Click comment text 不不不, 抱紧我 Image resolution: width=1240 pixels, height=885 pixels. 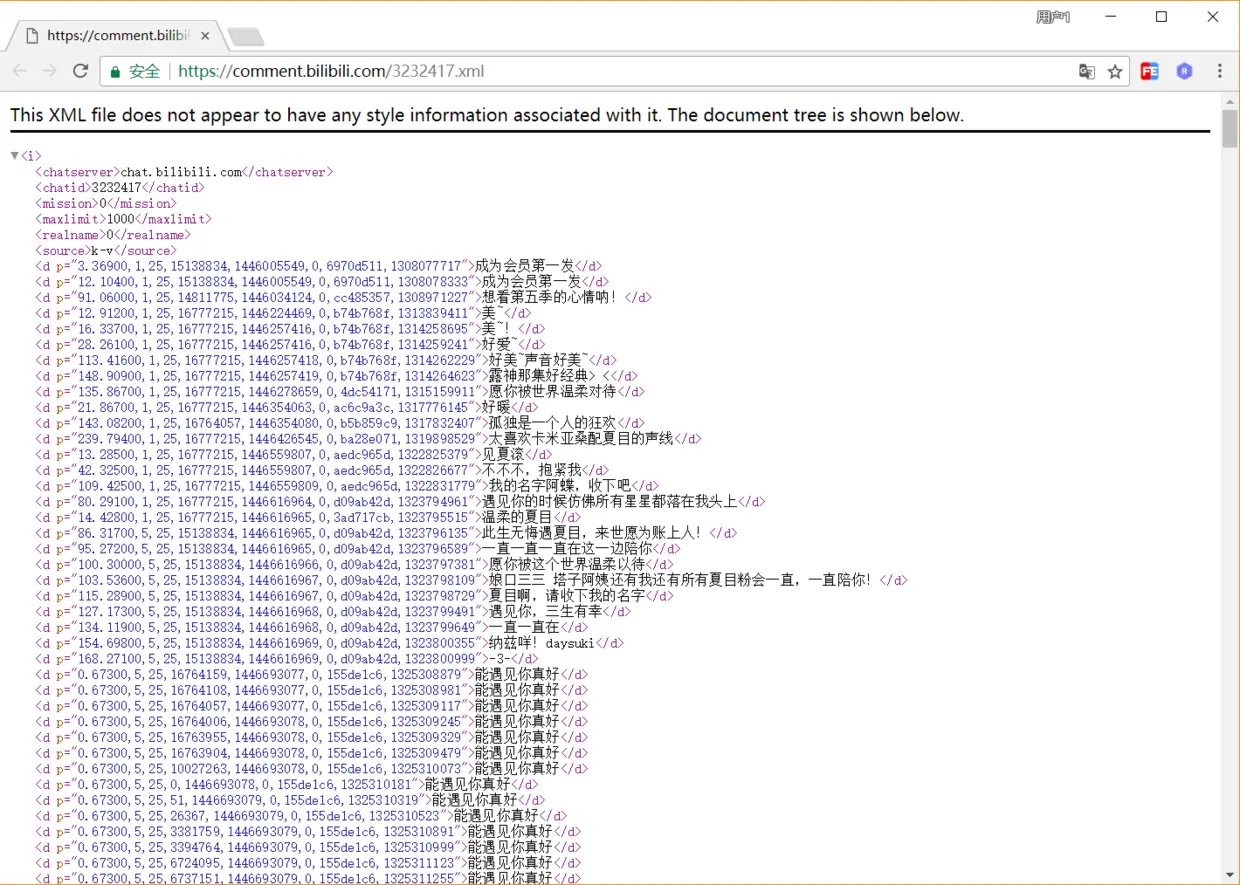[531, 470]
